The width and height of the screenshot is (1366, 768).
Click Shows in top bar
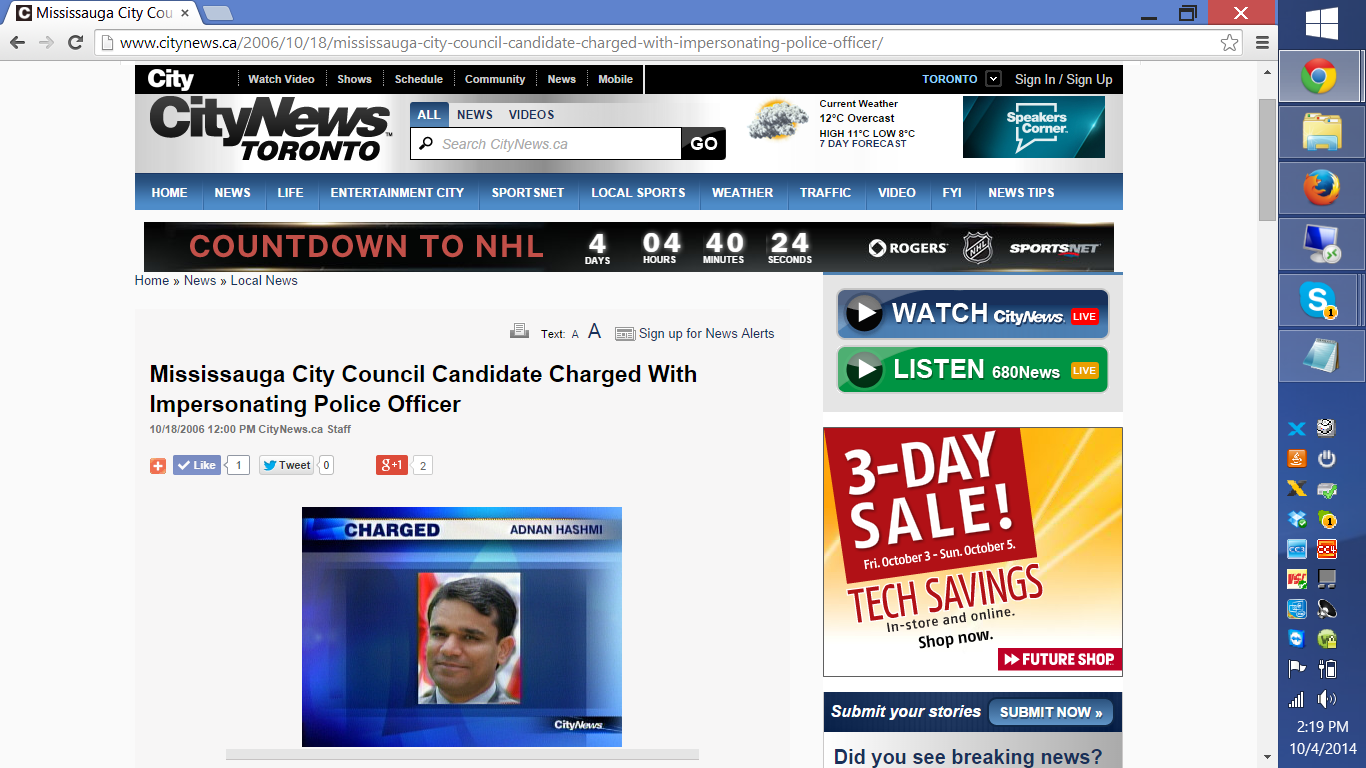[354, 79]
